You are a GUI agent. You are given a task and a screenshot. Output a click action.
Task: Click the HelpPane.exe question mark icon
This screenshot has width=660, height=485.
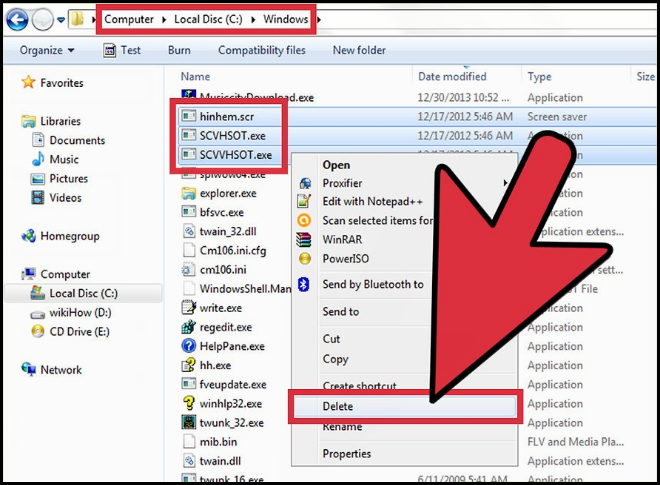(x=188, y=346)
